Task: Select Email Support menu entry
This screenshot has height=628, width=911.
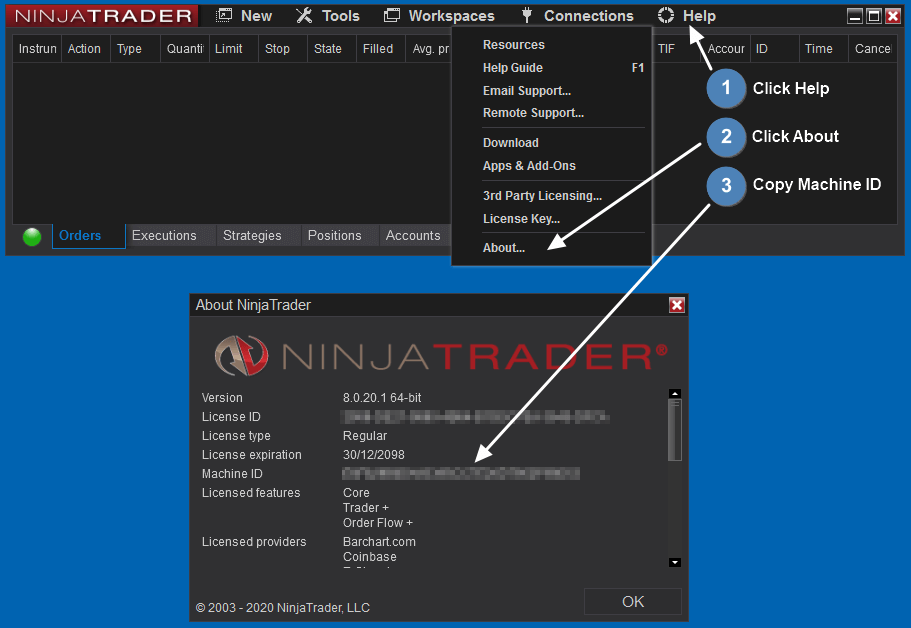Action: click(526, 91)
